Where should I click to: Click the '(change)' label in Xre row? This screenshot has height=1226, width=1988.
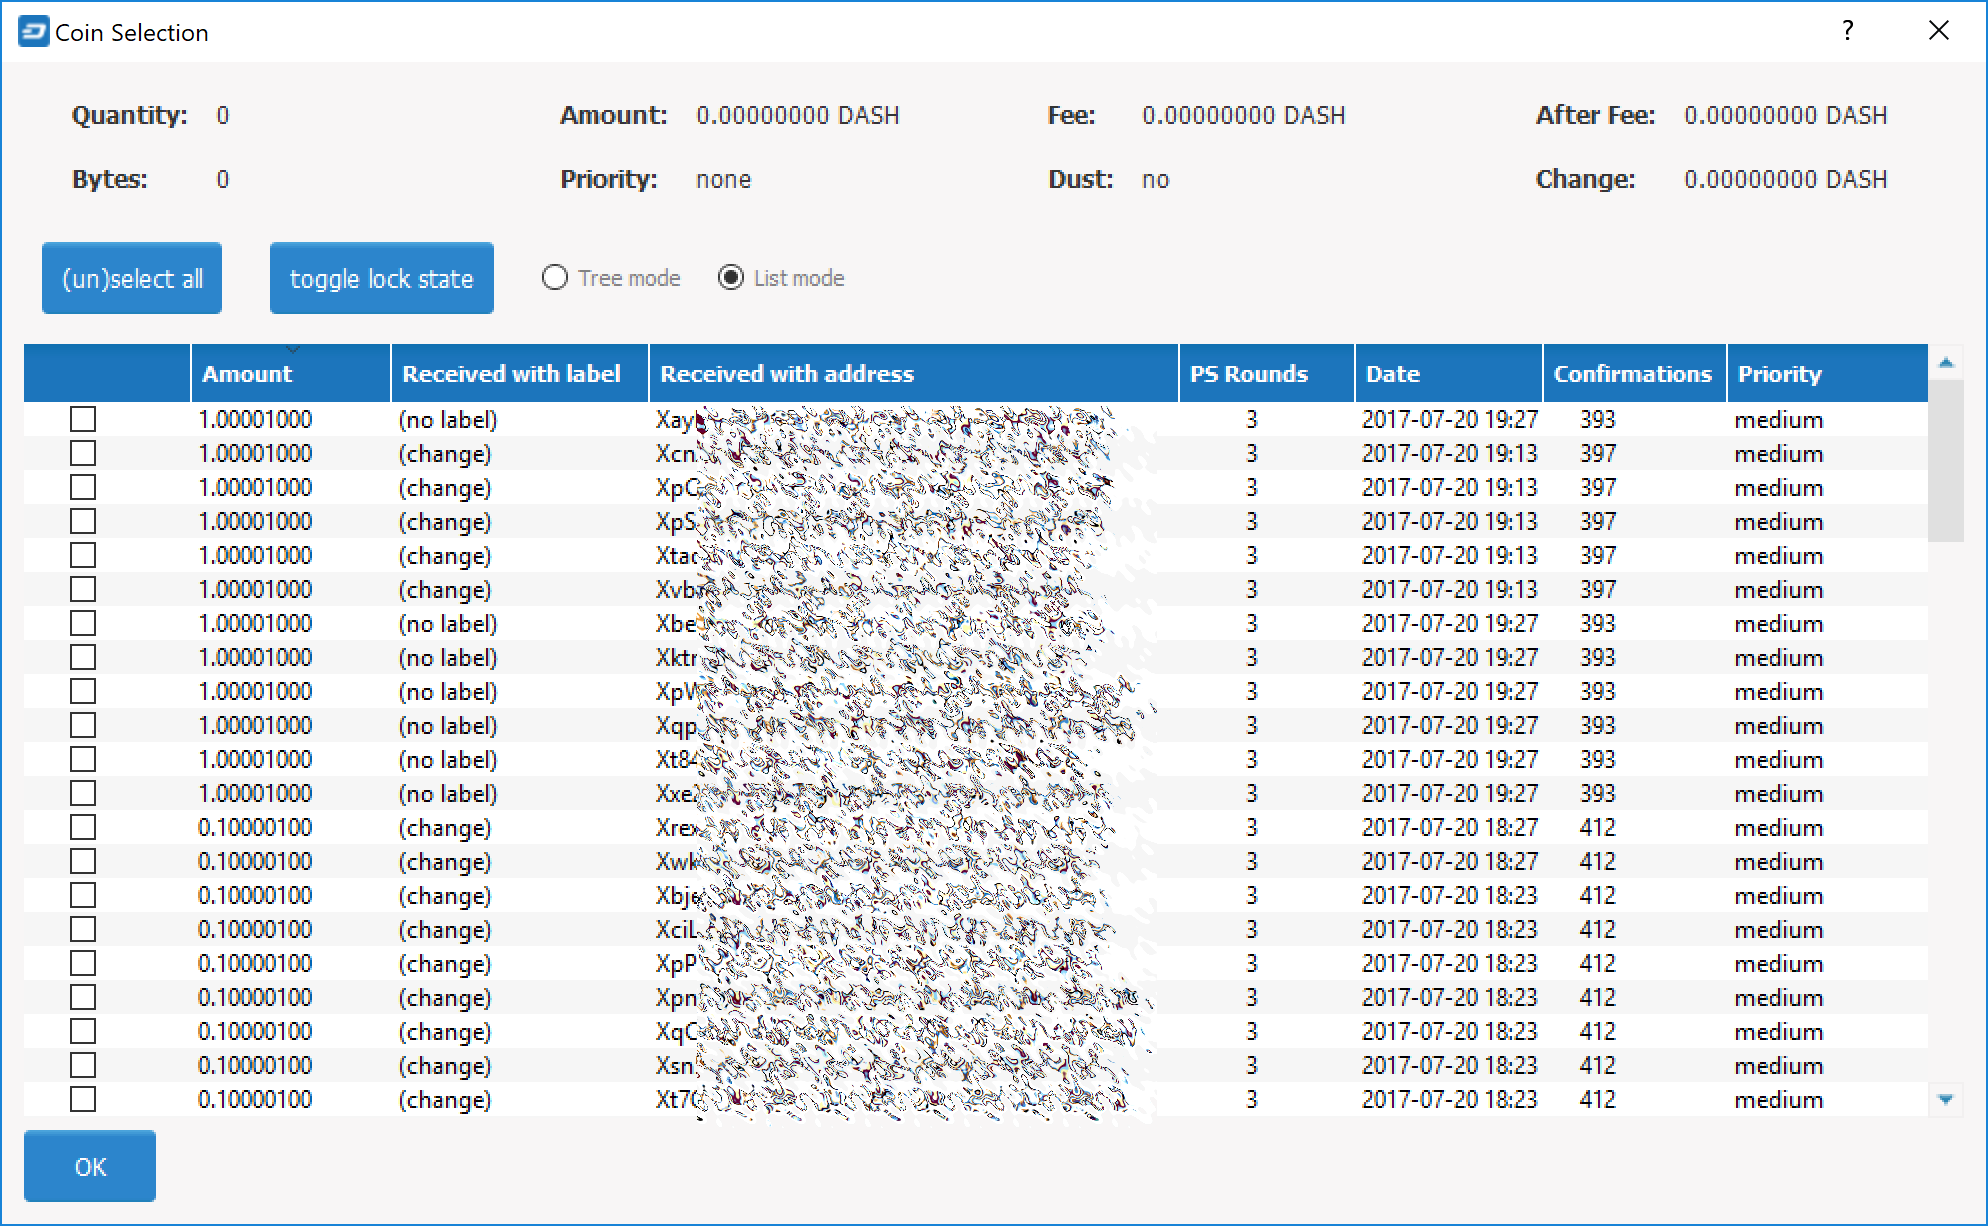pyautogui.click(x=445, y=827)
